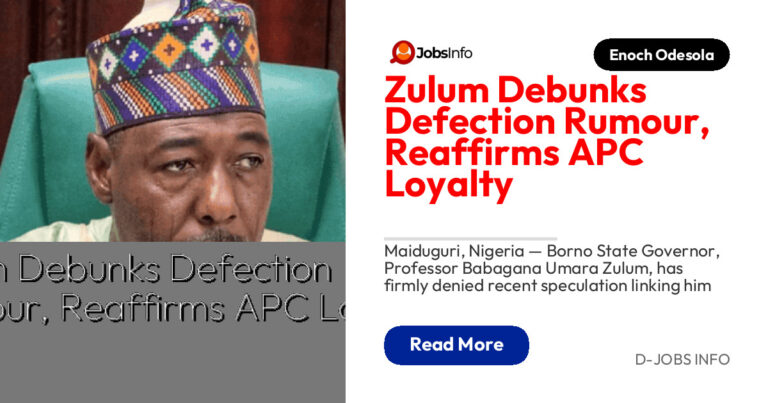Click the empty grey area below the caption

click(x=172, y=367)
